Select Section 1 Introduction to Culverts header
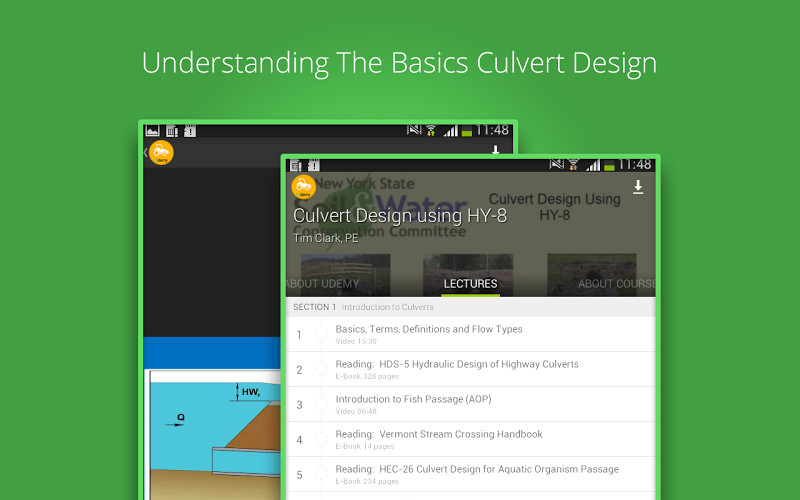 coord(470,307)
